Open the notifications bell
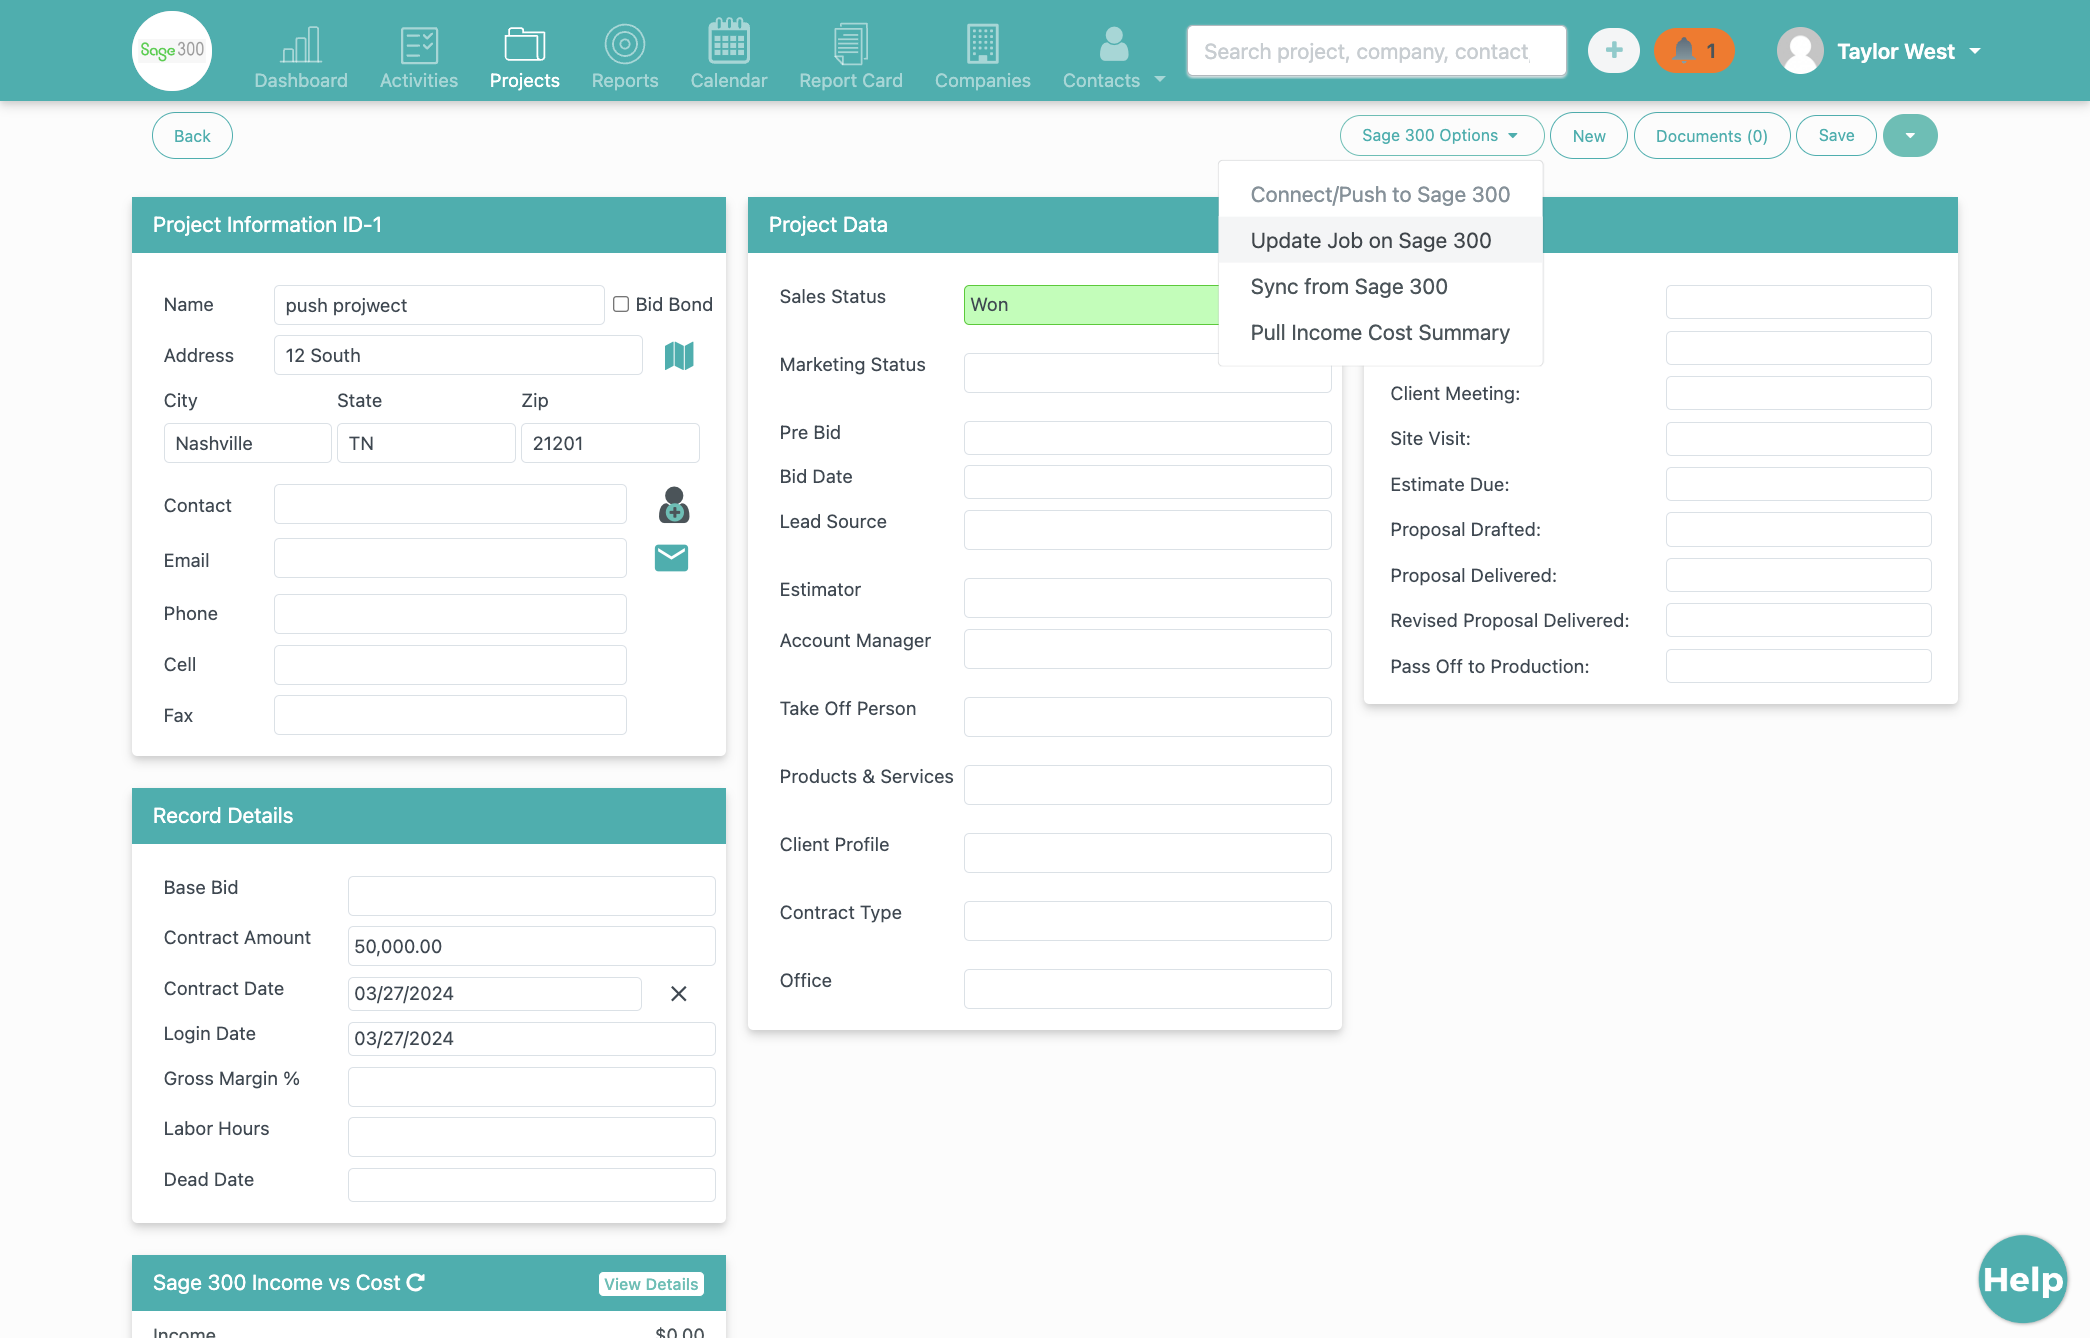The width and height of the screenshot is (2090, 1338). 1694,50
